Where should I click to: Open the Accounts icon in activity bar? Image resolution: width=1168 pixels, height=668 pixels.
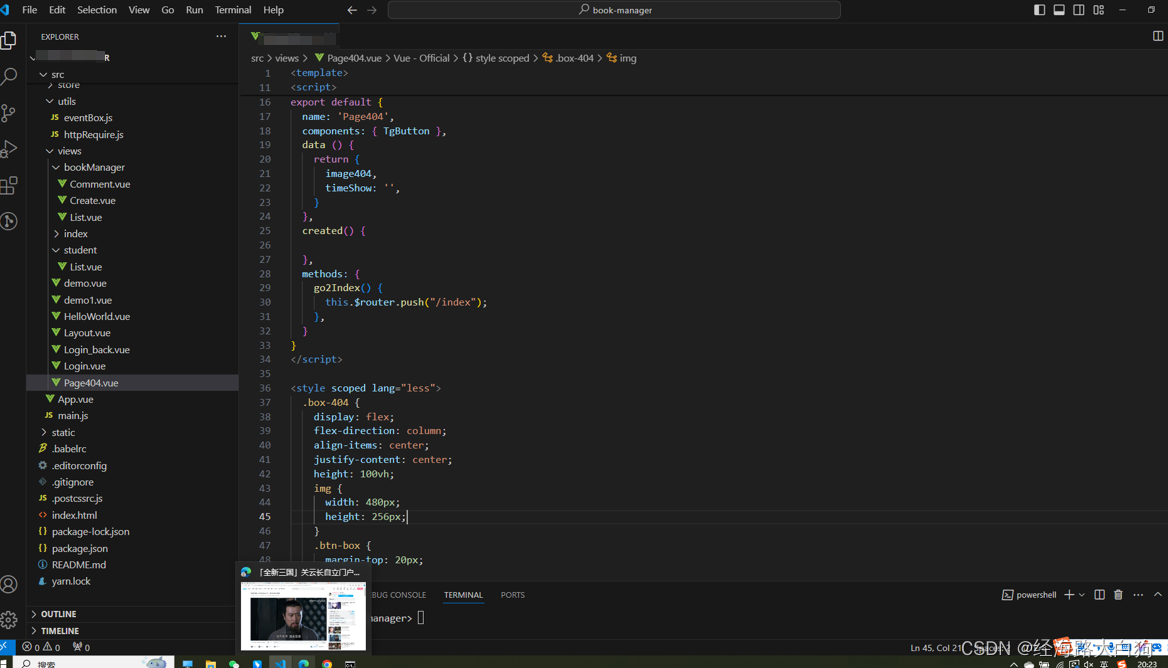click(9, 585)
